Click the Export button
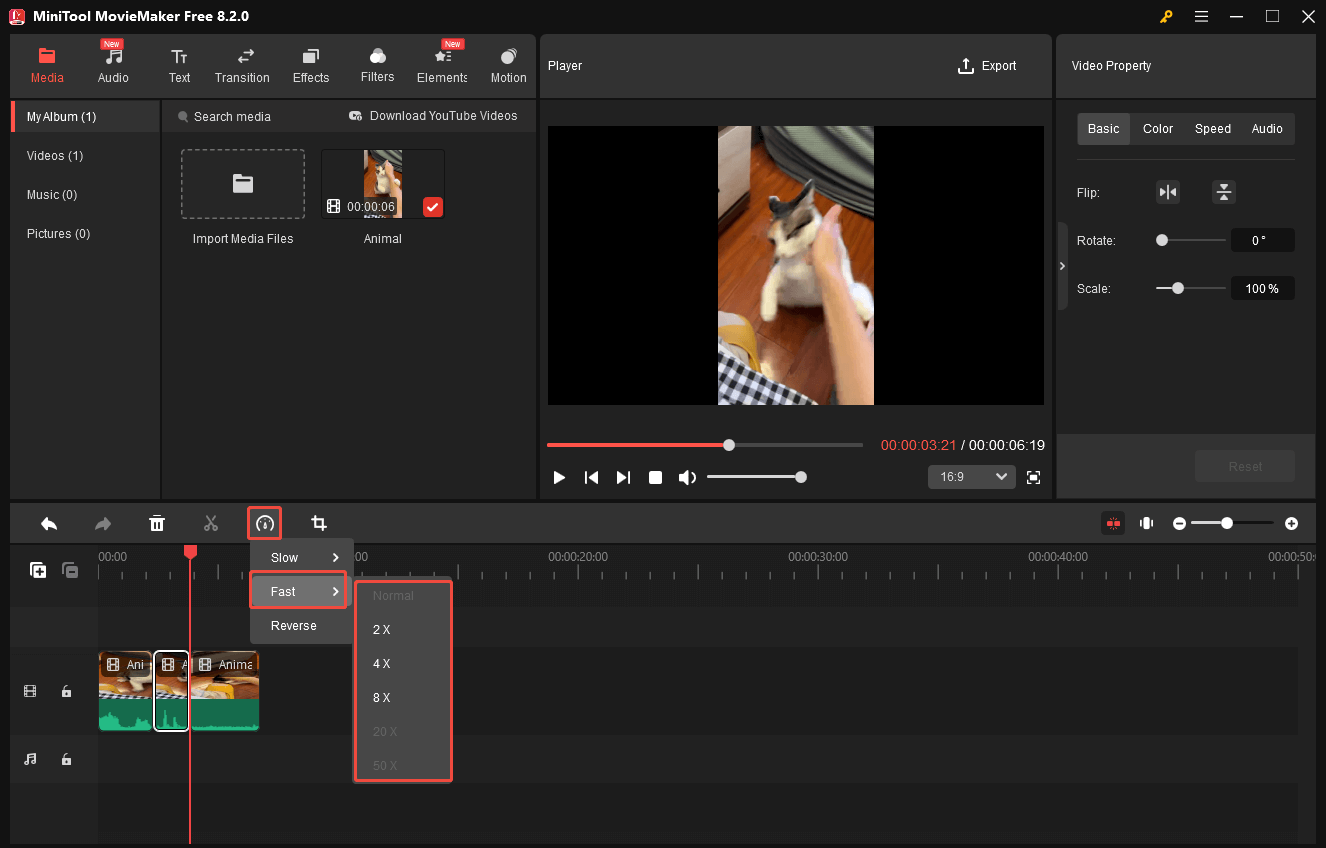1326x848 pixels. coord(986,65)
